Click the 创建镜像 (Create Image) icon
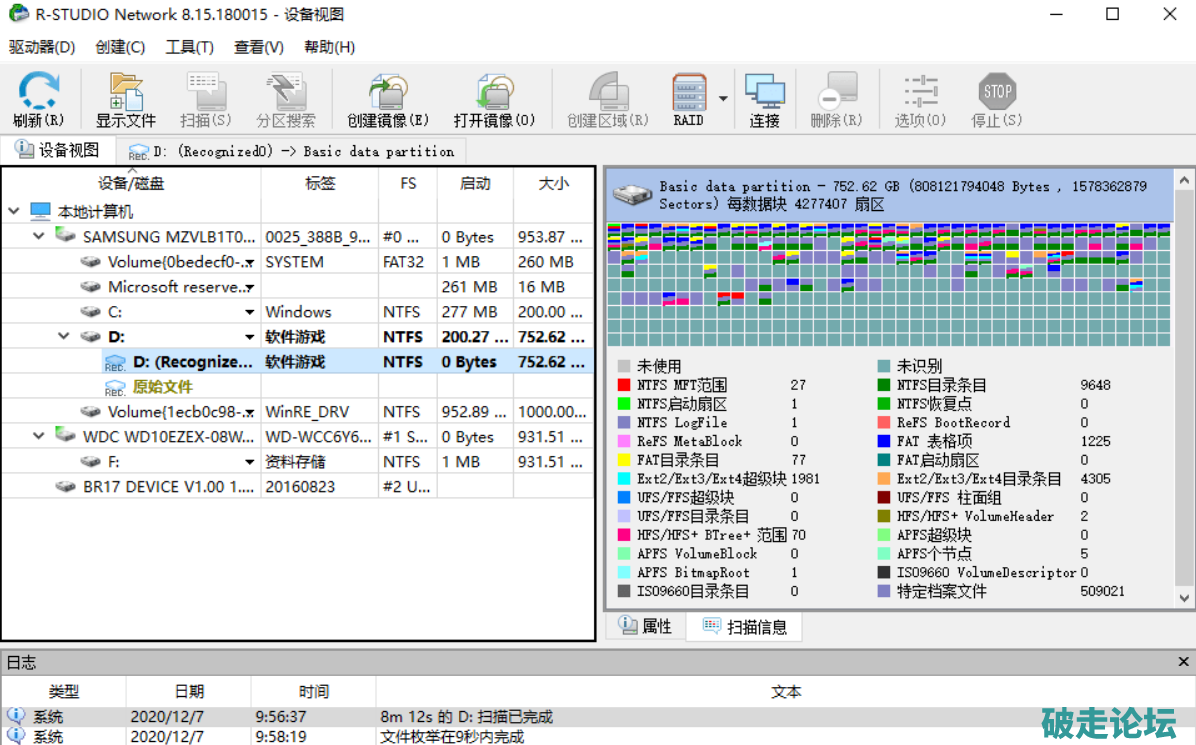The width and height of the screenshot is (1196, 745). (x=387, y=93)
